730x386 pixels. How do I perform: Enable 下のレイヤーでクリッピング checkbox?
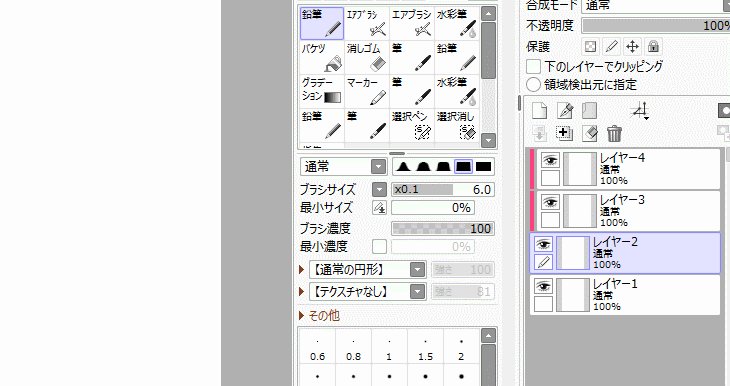coord(533,66)
